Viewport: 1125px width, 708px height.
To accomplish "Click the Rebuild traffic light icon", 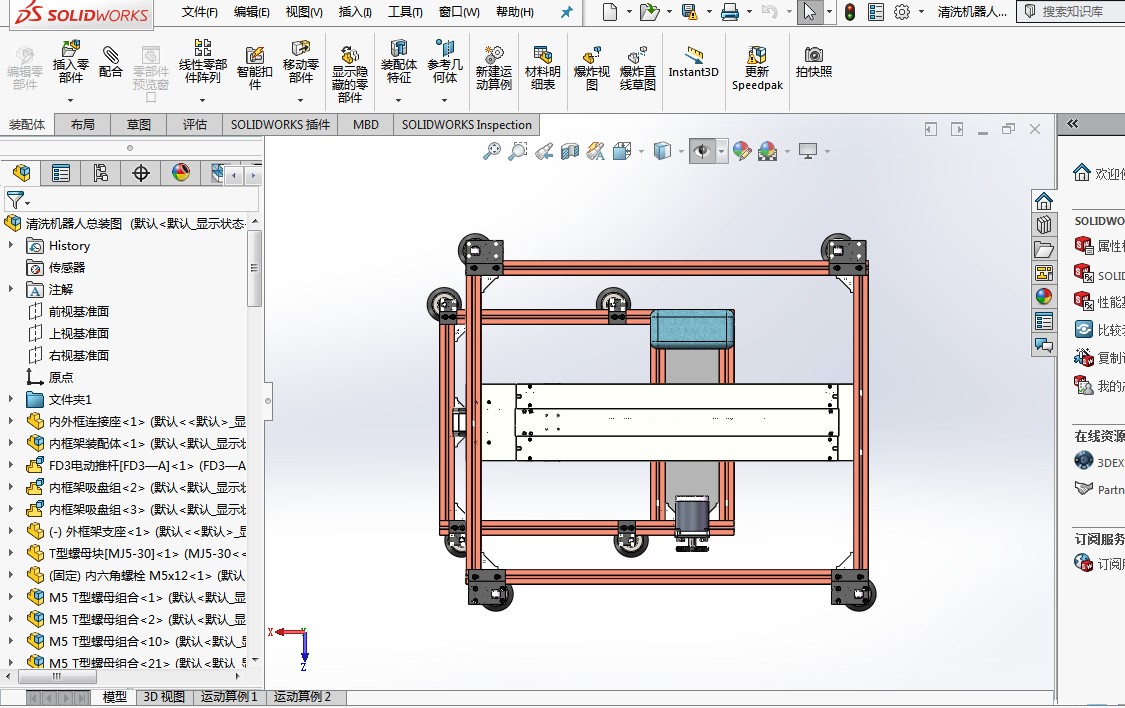I will [x=849, y=11].
